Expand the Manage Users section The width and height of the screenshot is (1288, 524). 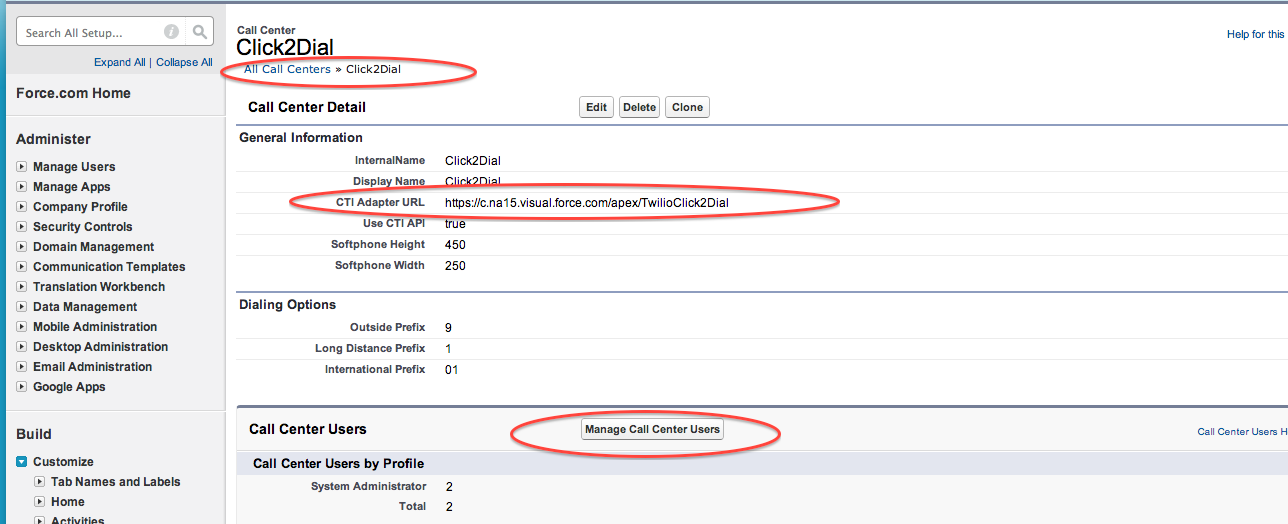(x=22, y=167)
